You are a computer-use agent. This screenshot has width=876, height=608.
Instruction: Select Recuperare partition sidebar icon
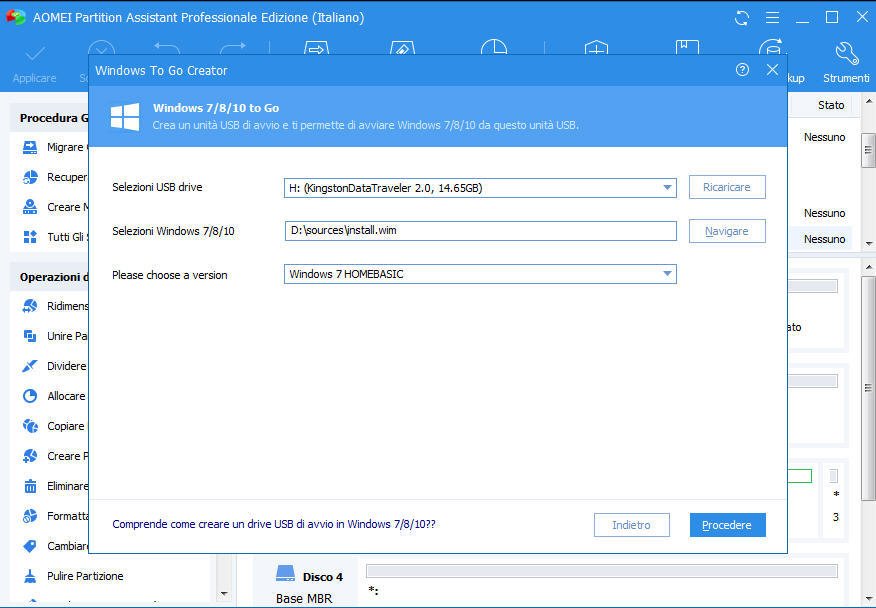[30, 177]
